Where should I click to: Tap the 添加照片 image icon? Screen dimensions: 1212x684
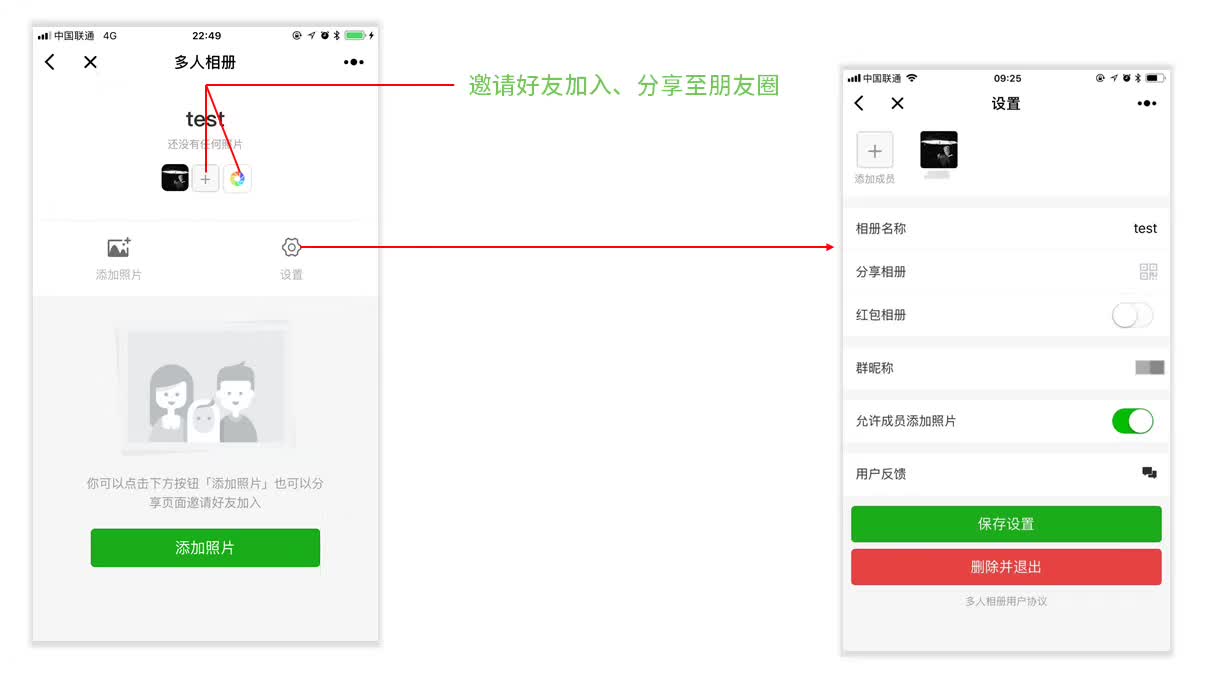(x=119, y=247)
